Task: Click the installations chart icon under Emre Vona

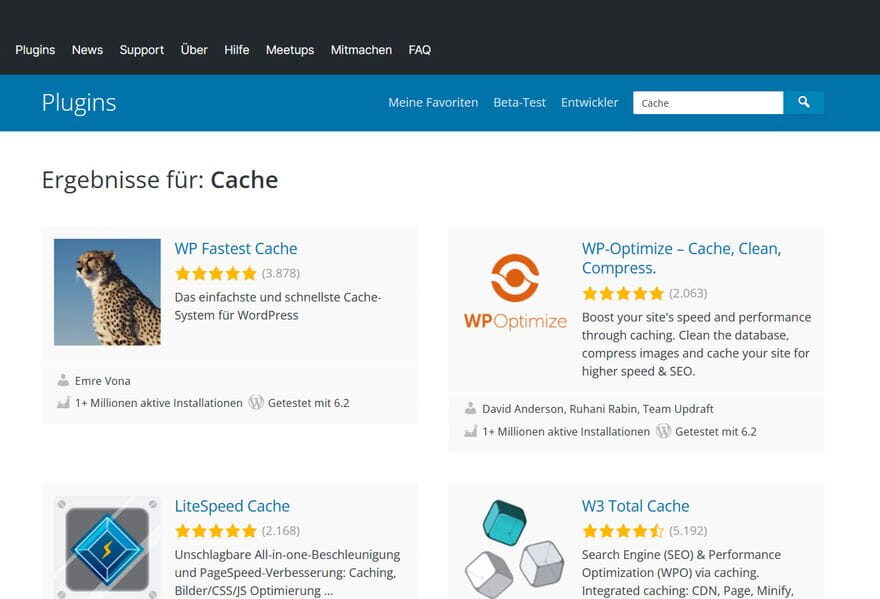Action: [63, 403]
